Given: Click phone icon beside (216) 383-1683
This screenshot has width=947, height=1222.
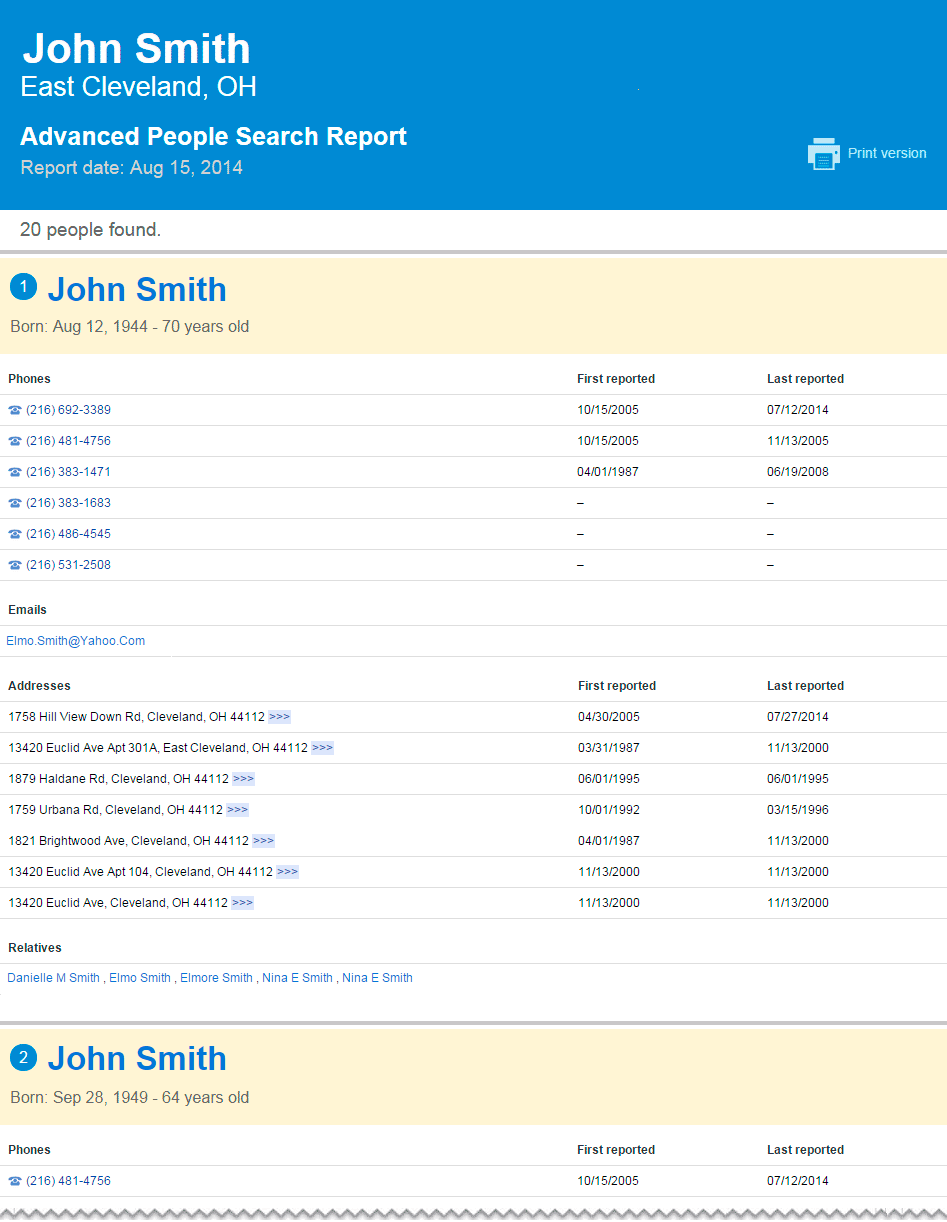Looking at the screenshot, I should 15,503.
